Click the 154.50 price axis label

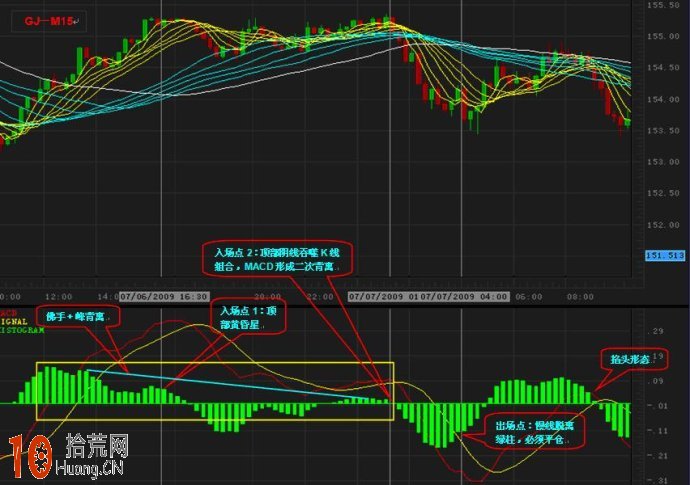click(663, 68)
